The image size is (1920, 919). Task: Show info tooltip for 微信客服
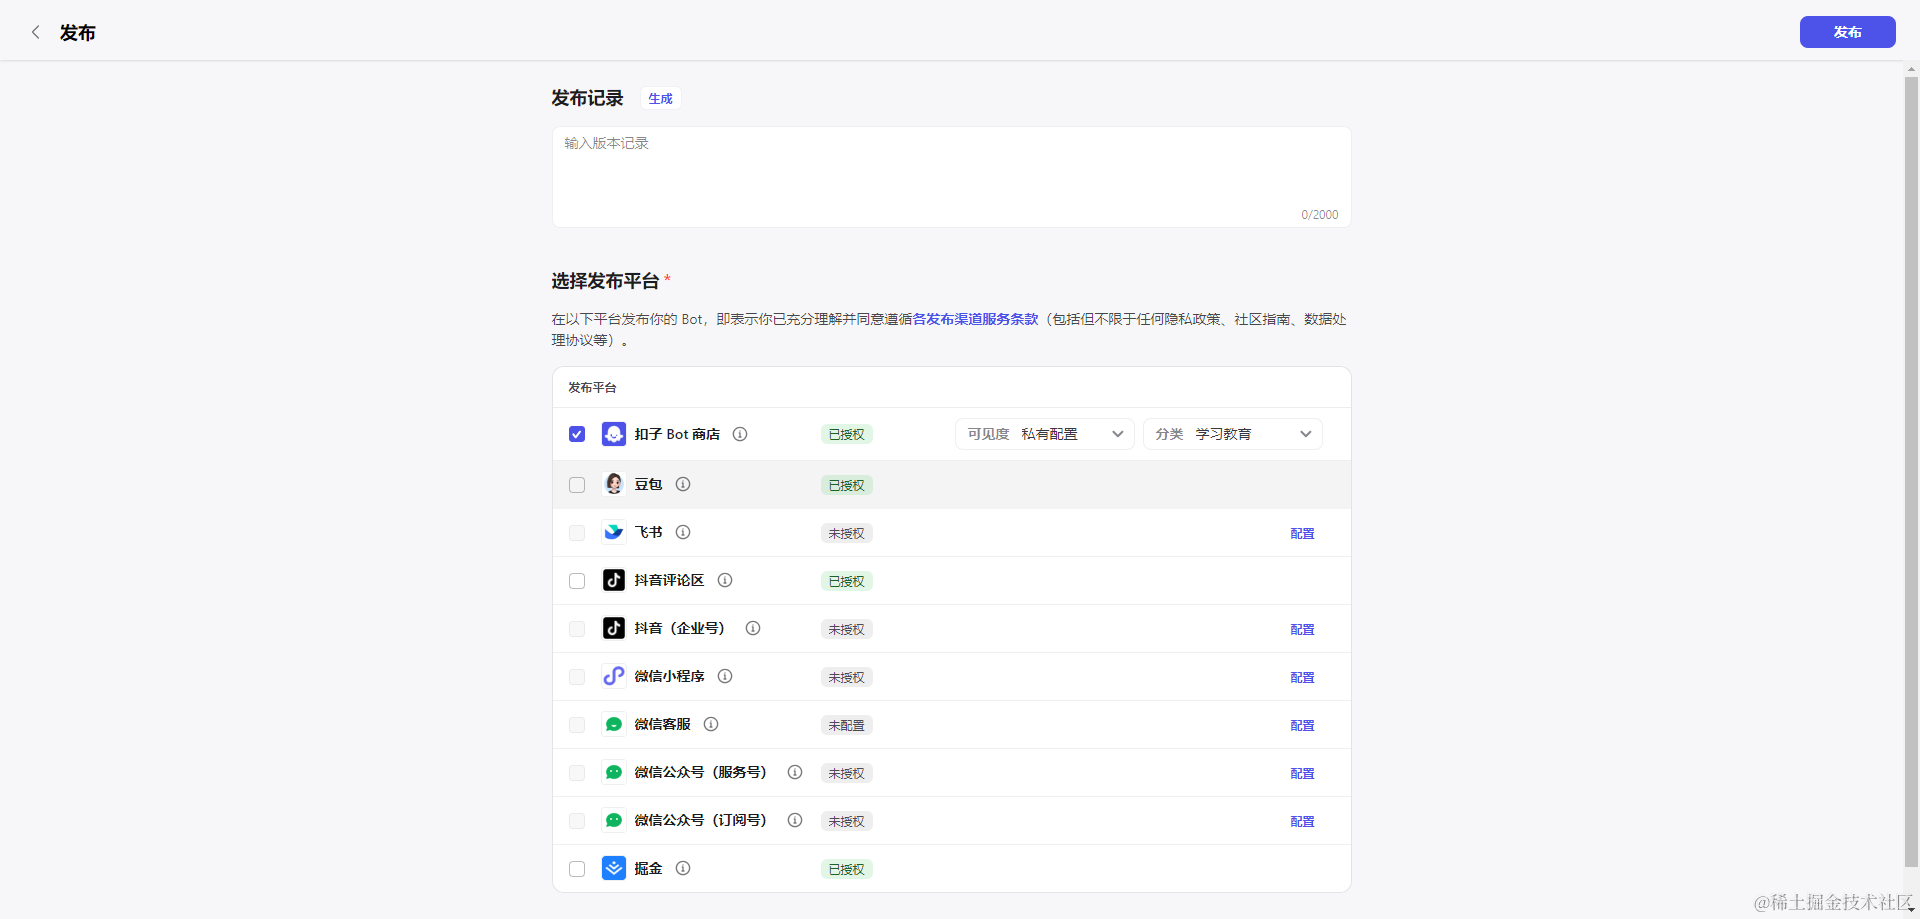[711, 724]
